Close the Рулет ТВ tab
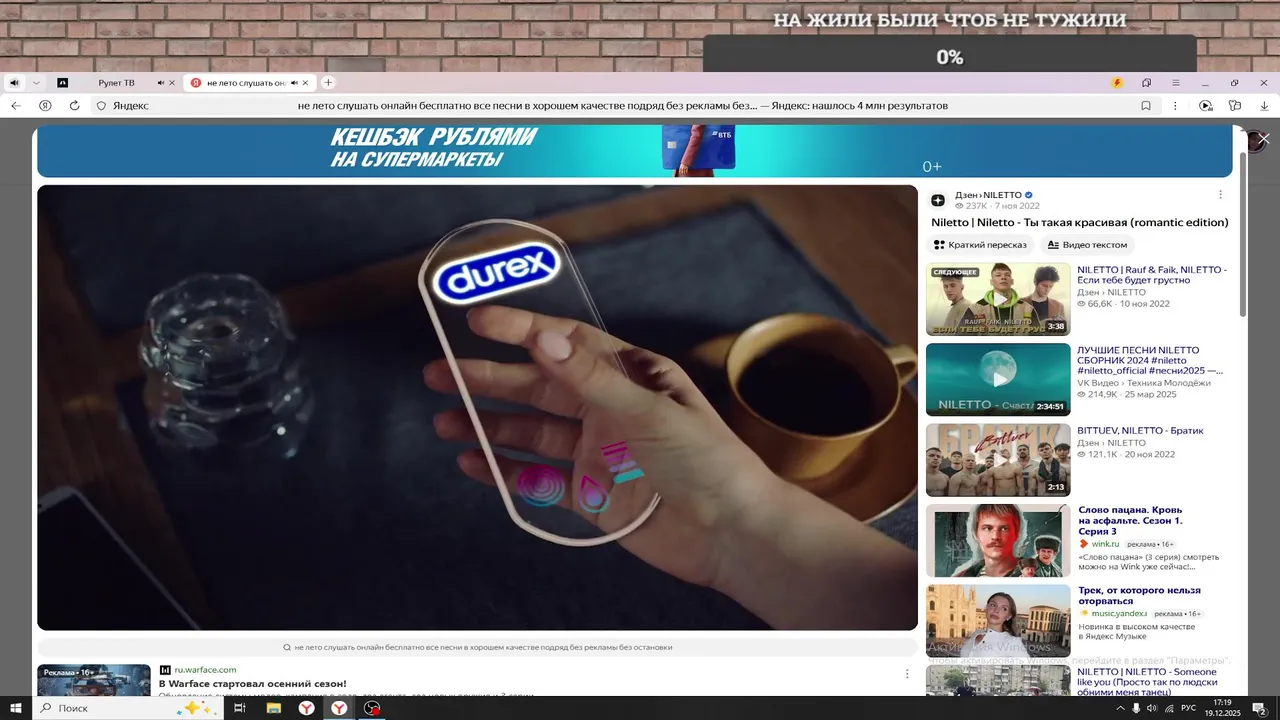 click(x=172, y=83)
